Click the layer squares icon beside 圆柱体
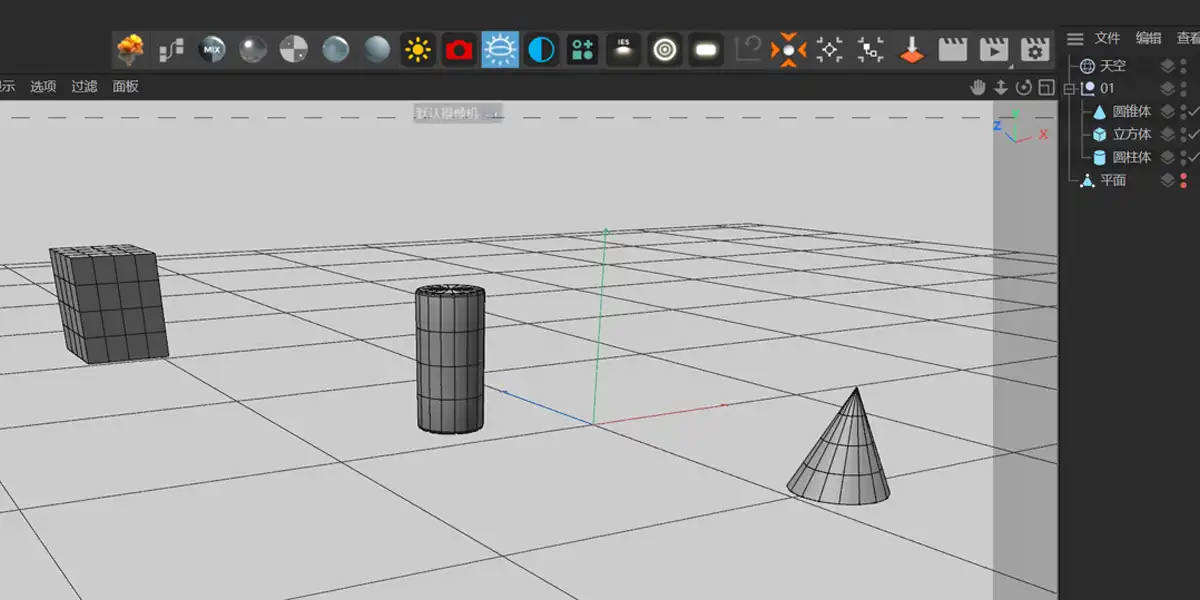 pos(1167,156)
